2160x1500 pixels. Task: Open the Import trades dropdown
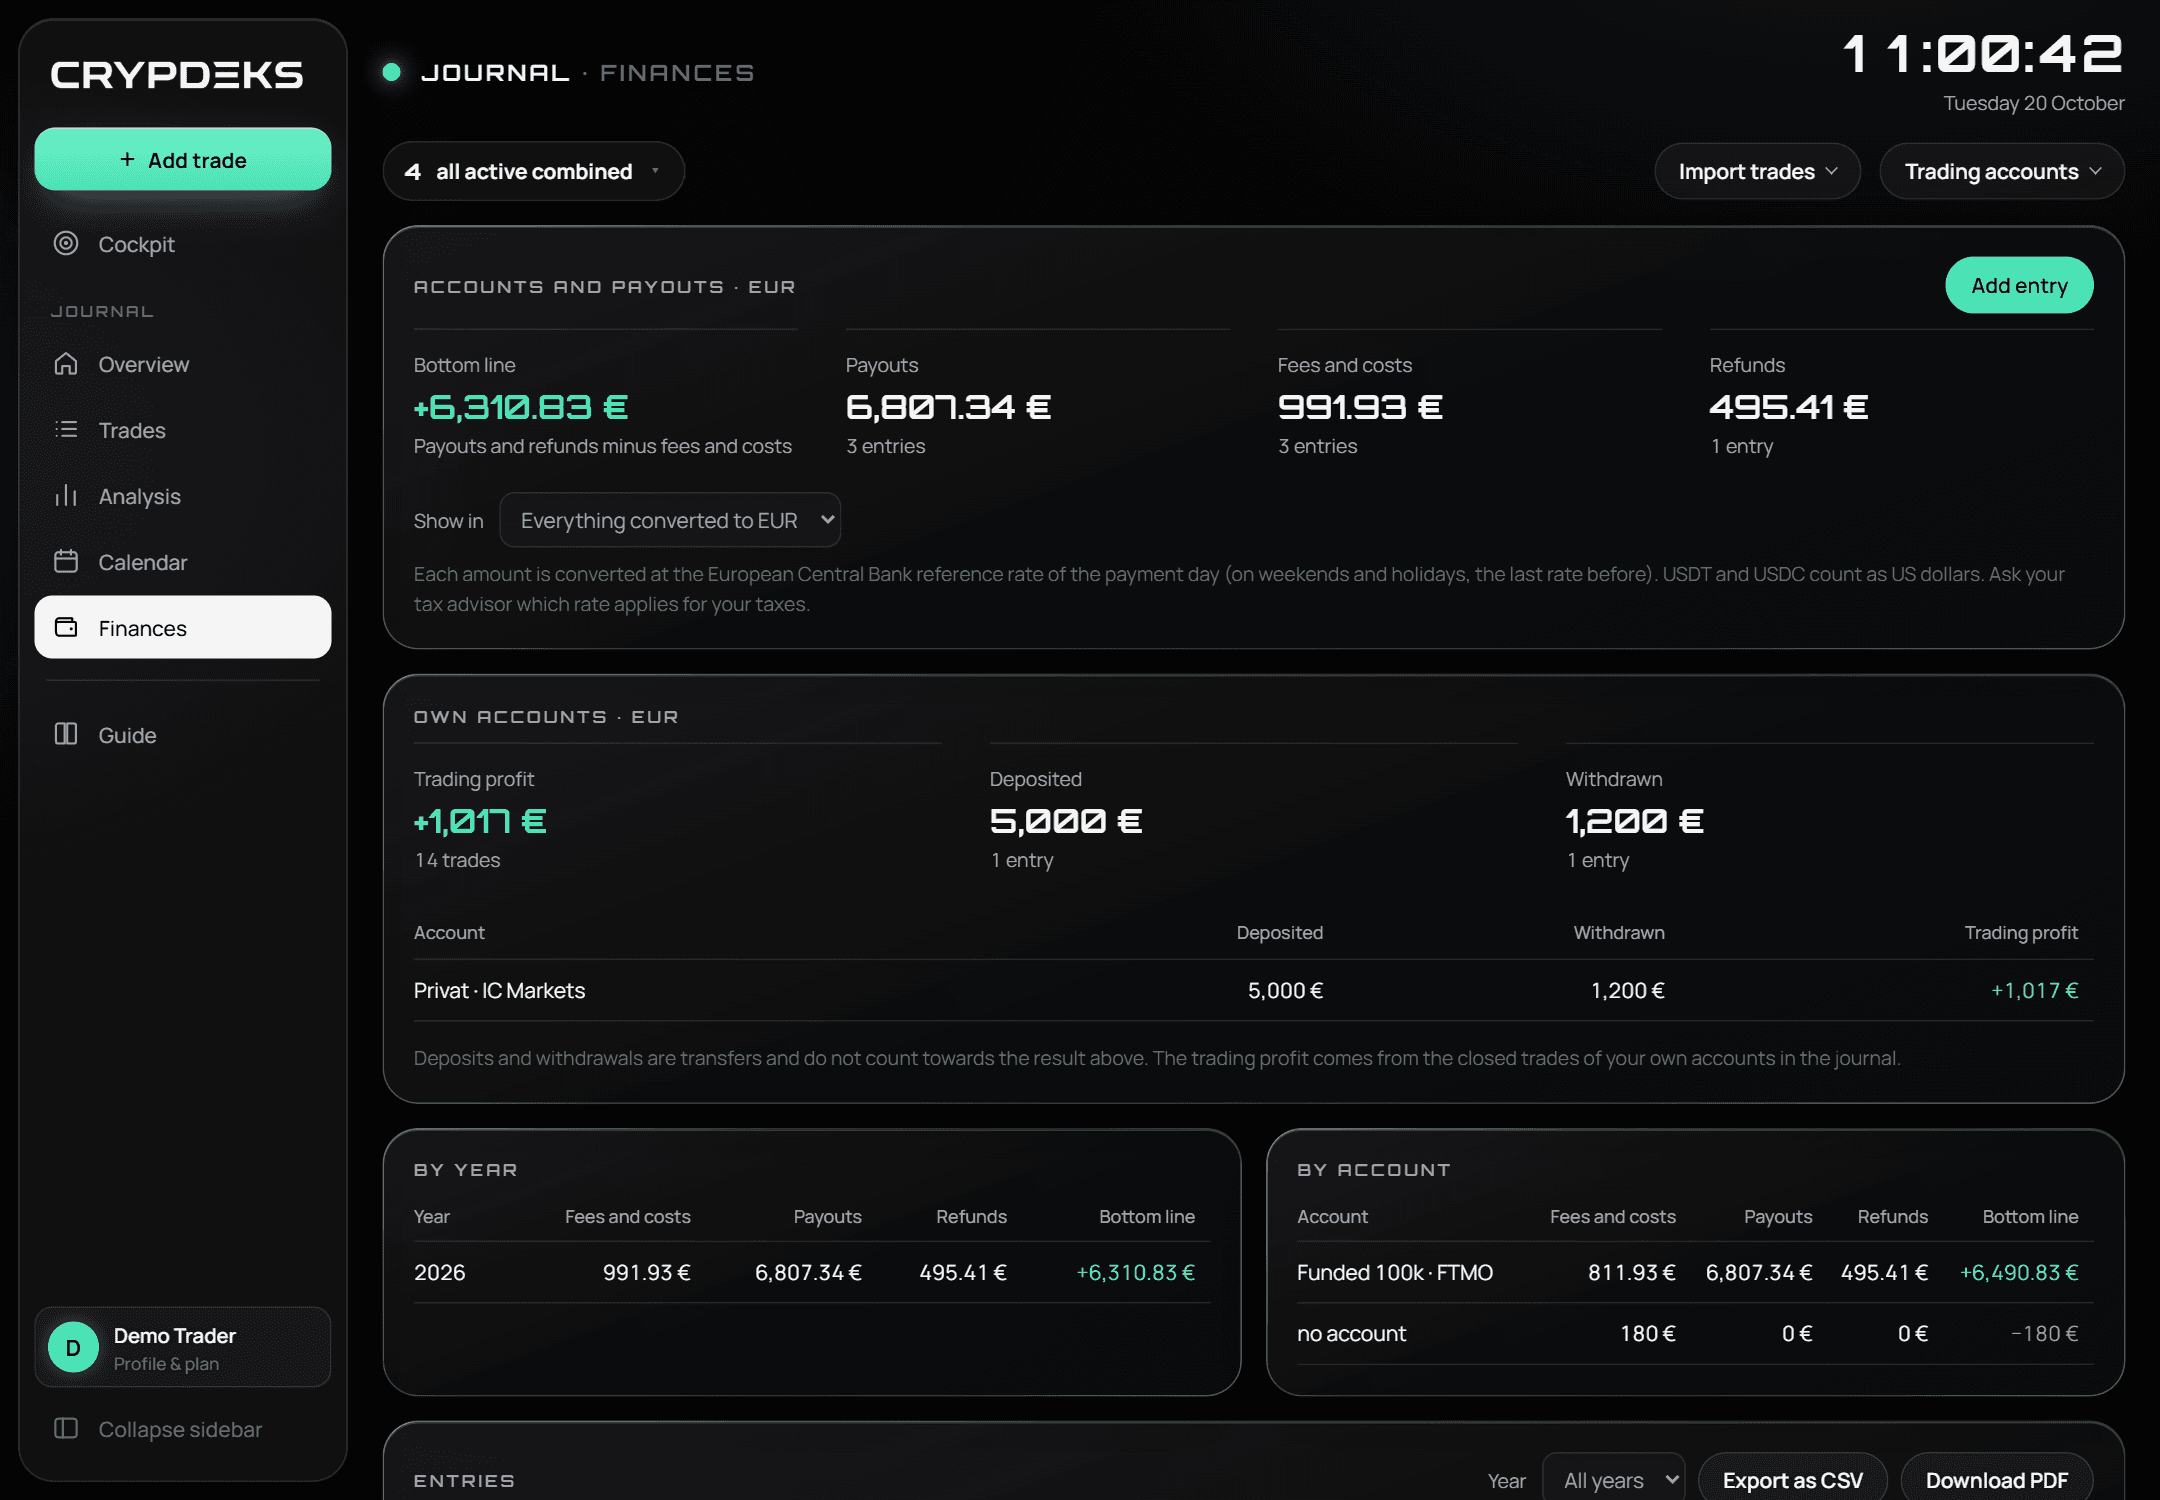[1757, 171]
